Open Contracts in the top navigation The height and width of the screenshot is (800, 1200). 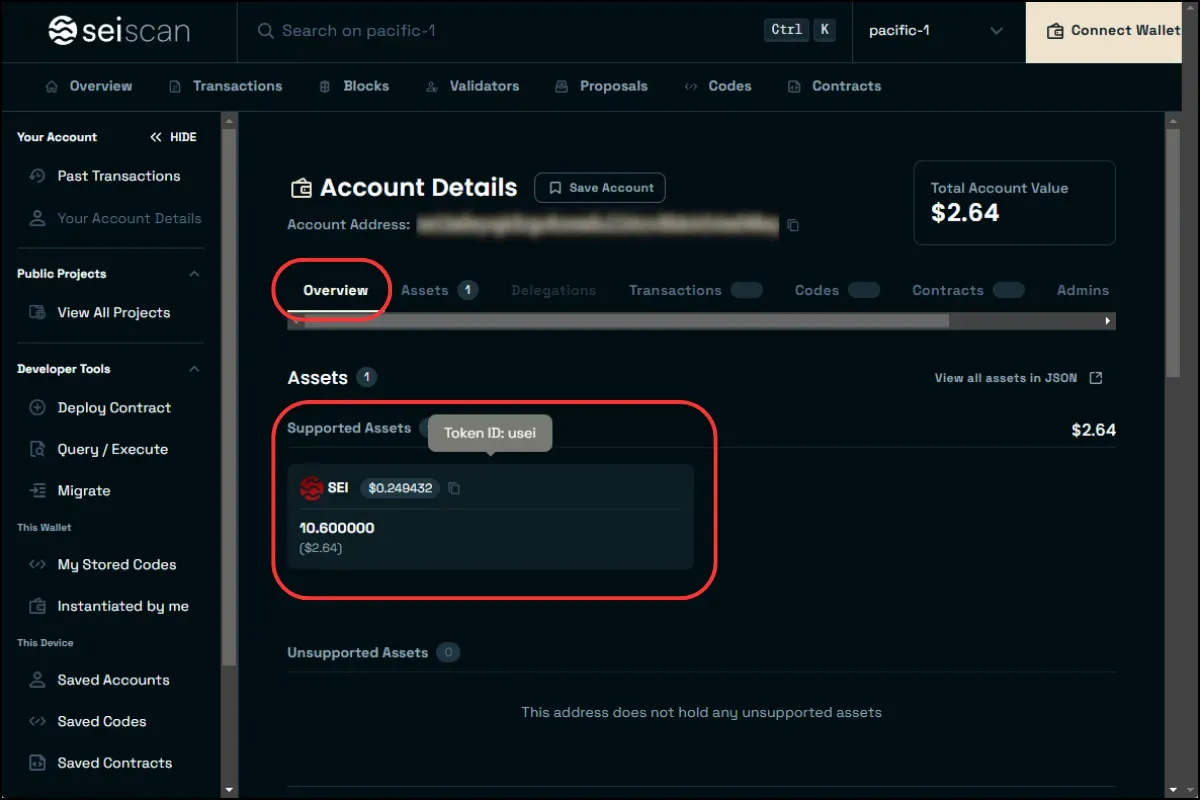(834, 86)
